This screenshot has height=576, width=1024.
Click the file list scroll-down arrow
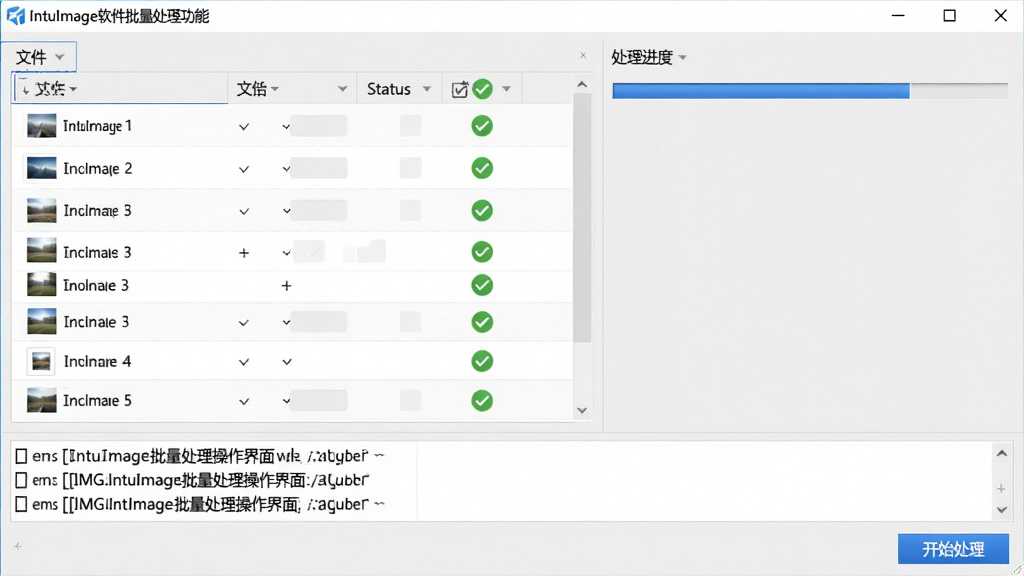582,410
